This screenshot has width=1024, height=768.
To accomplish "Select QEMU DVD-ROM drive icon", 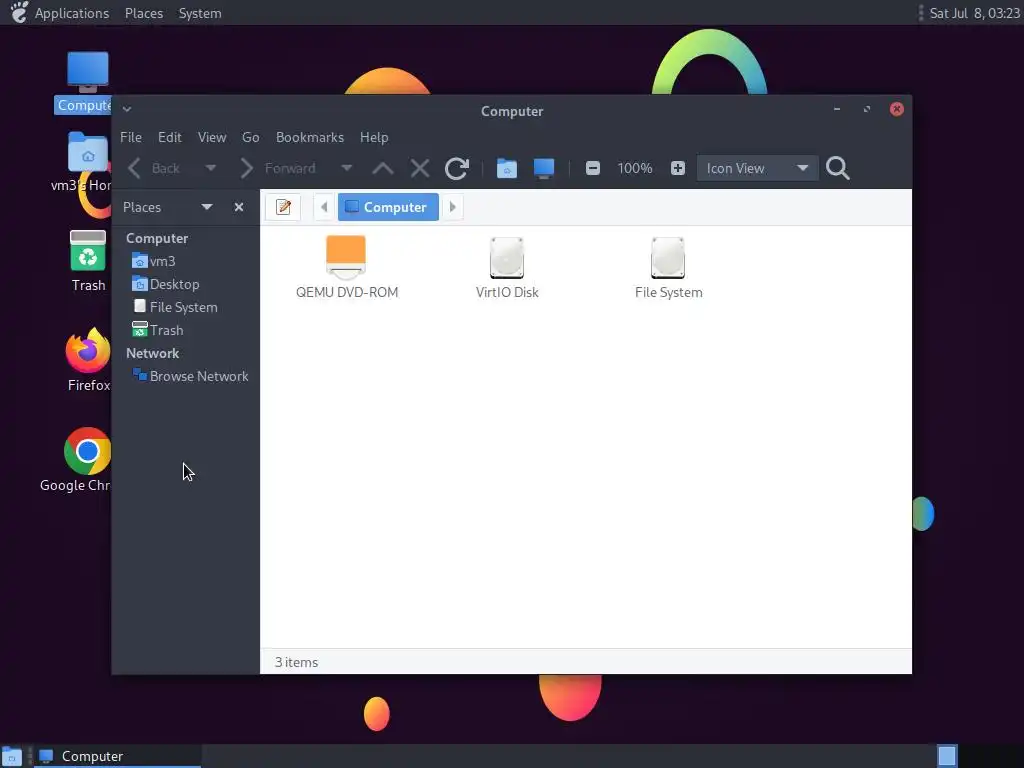I will 347,267.
